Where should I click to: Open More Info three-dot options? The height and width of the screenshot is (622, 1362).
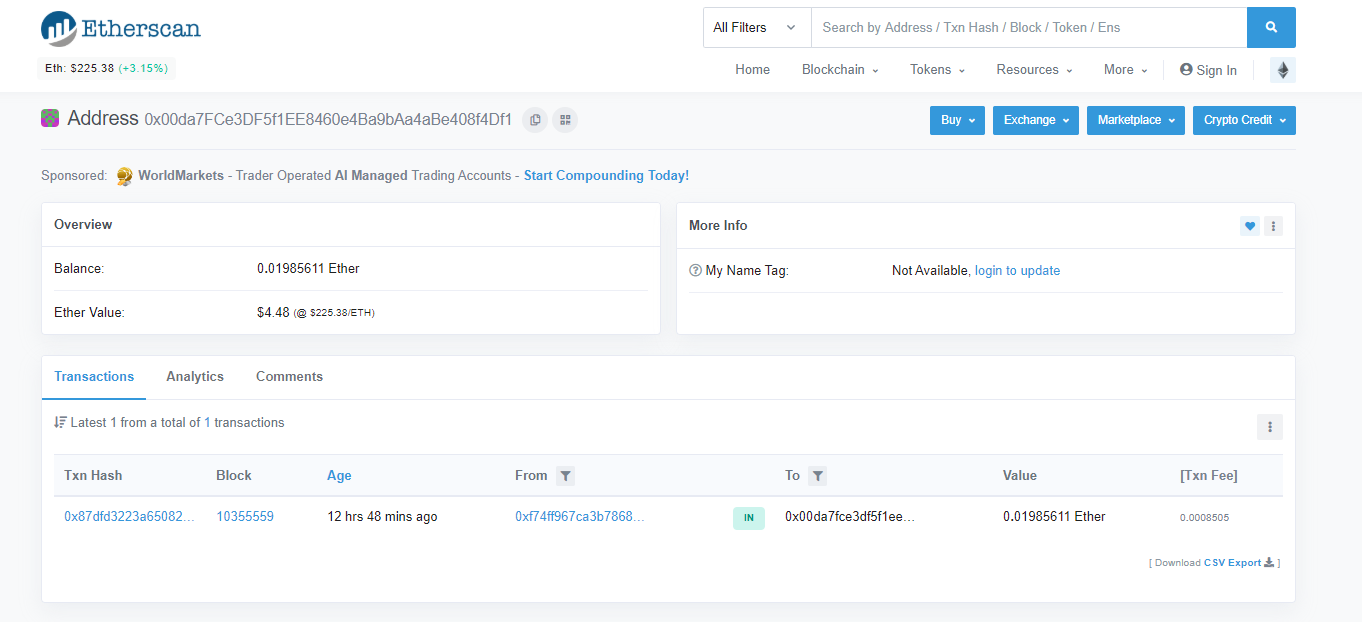pos(1273,226)
